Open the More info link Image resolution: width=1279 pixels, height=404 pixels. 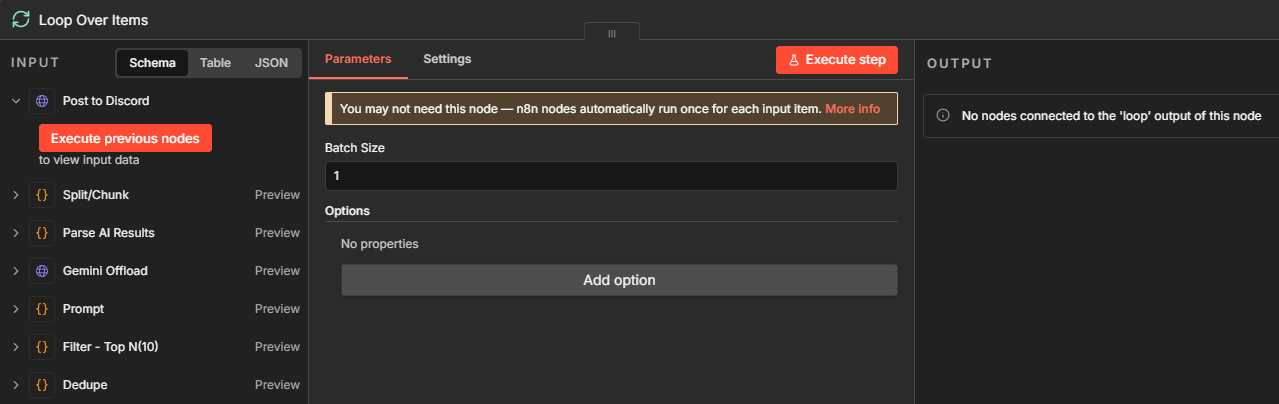click(852, 109)
